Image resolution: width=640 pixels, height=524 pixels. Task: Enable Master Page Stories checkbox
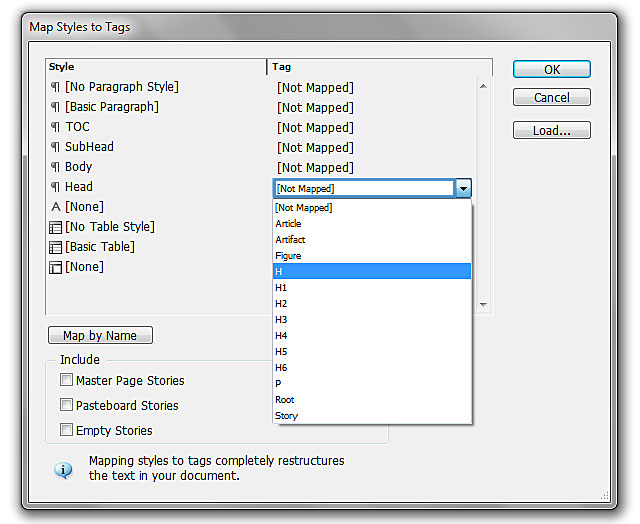click(x=66, y=380)
